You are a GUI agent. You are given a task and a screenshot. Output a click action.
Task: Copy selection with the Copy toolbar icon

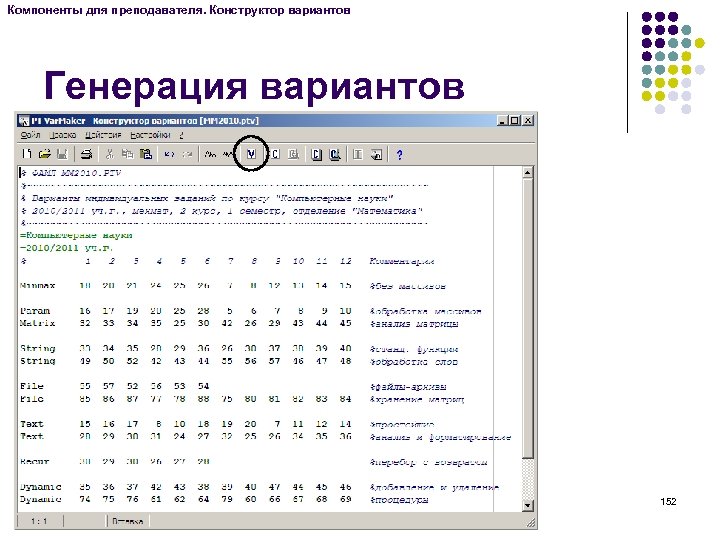[127, 154]
